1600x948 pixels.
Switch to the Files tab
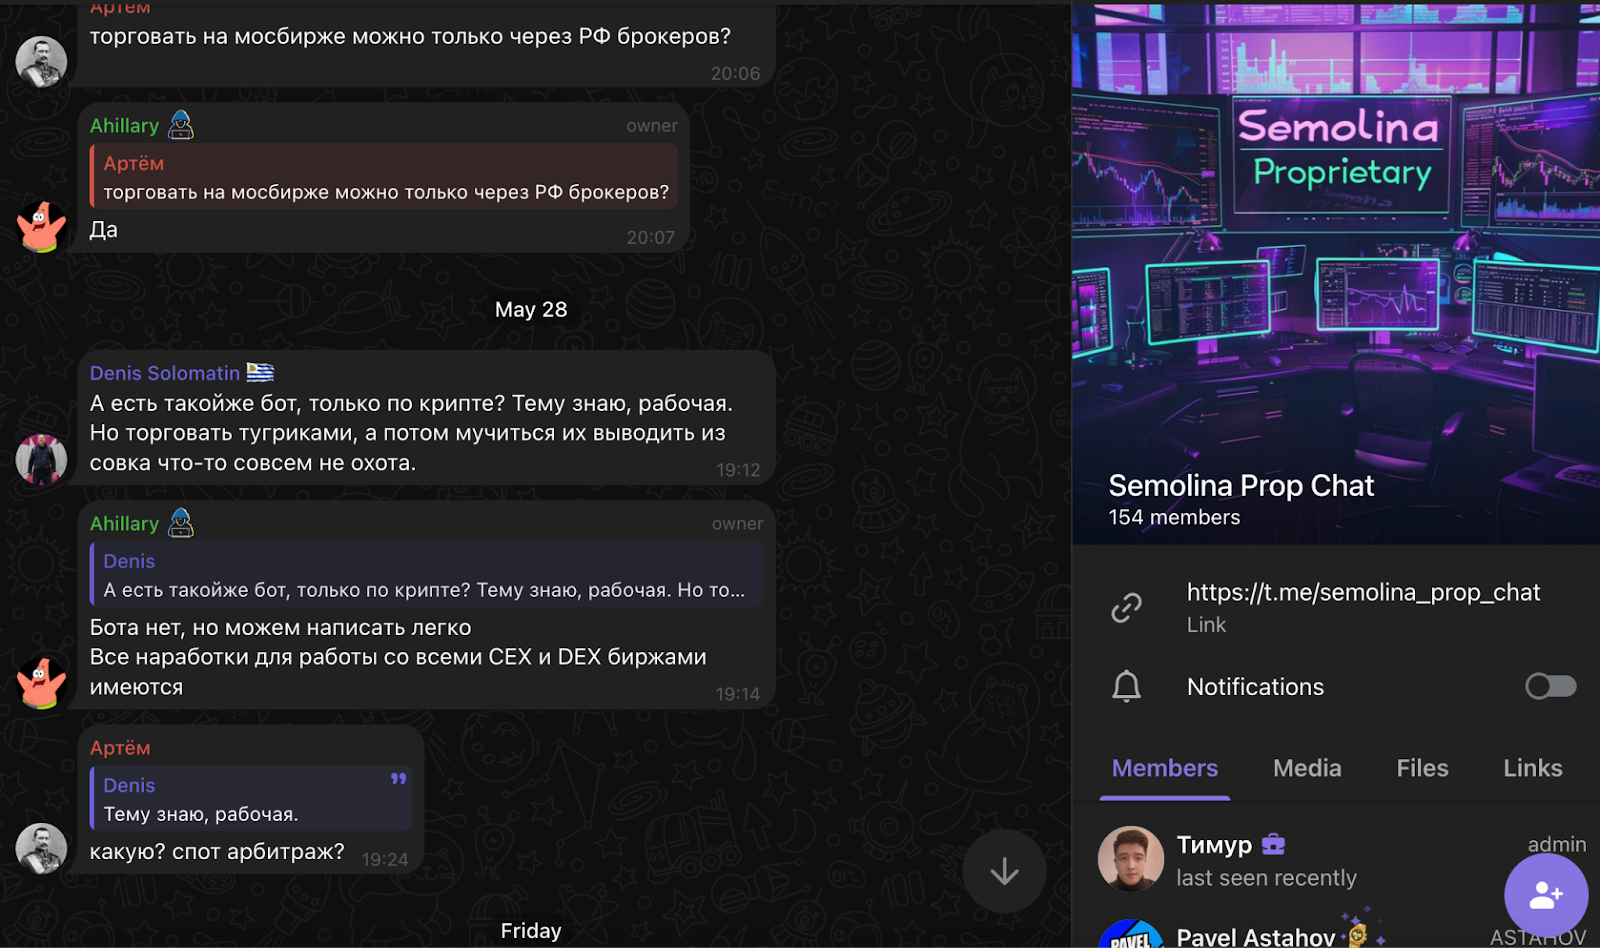tap(1422, 768)
